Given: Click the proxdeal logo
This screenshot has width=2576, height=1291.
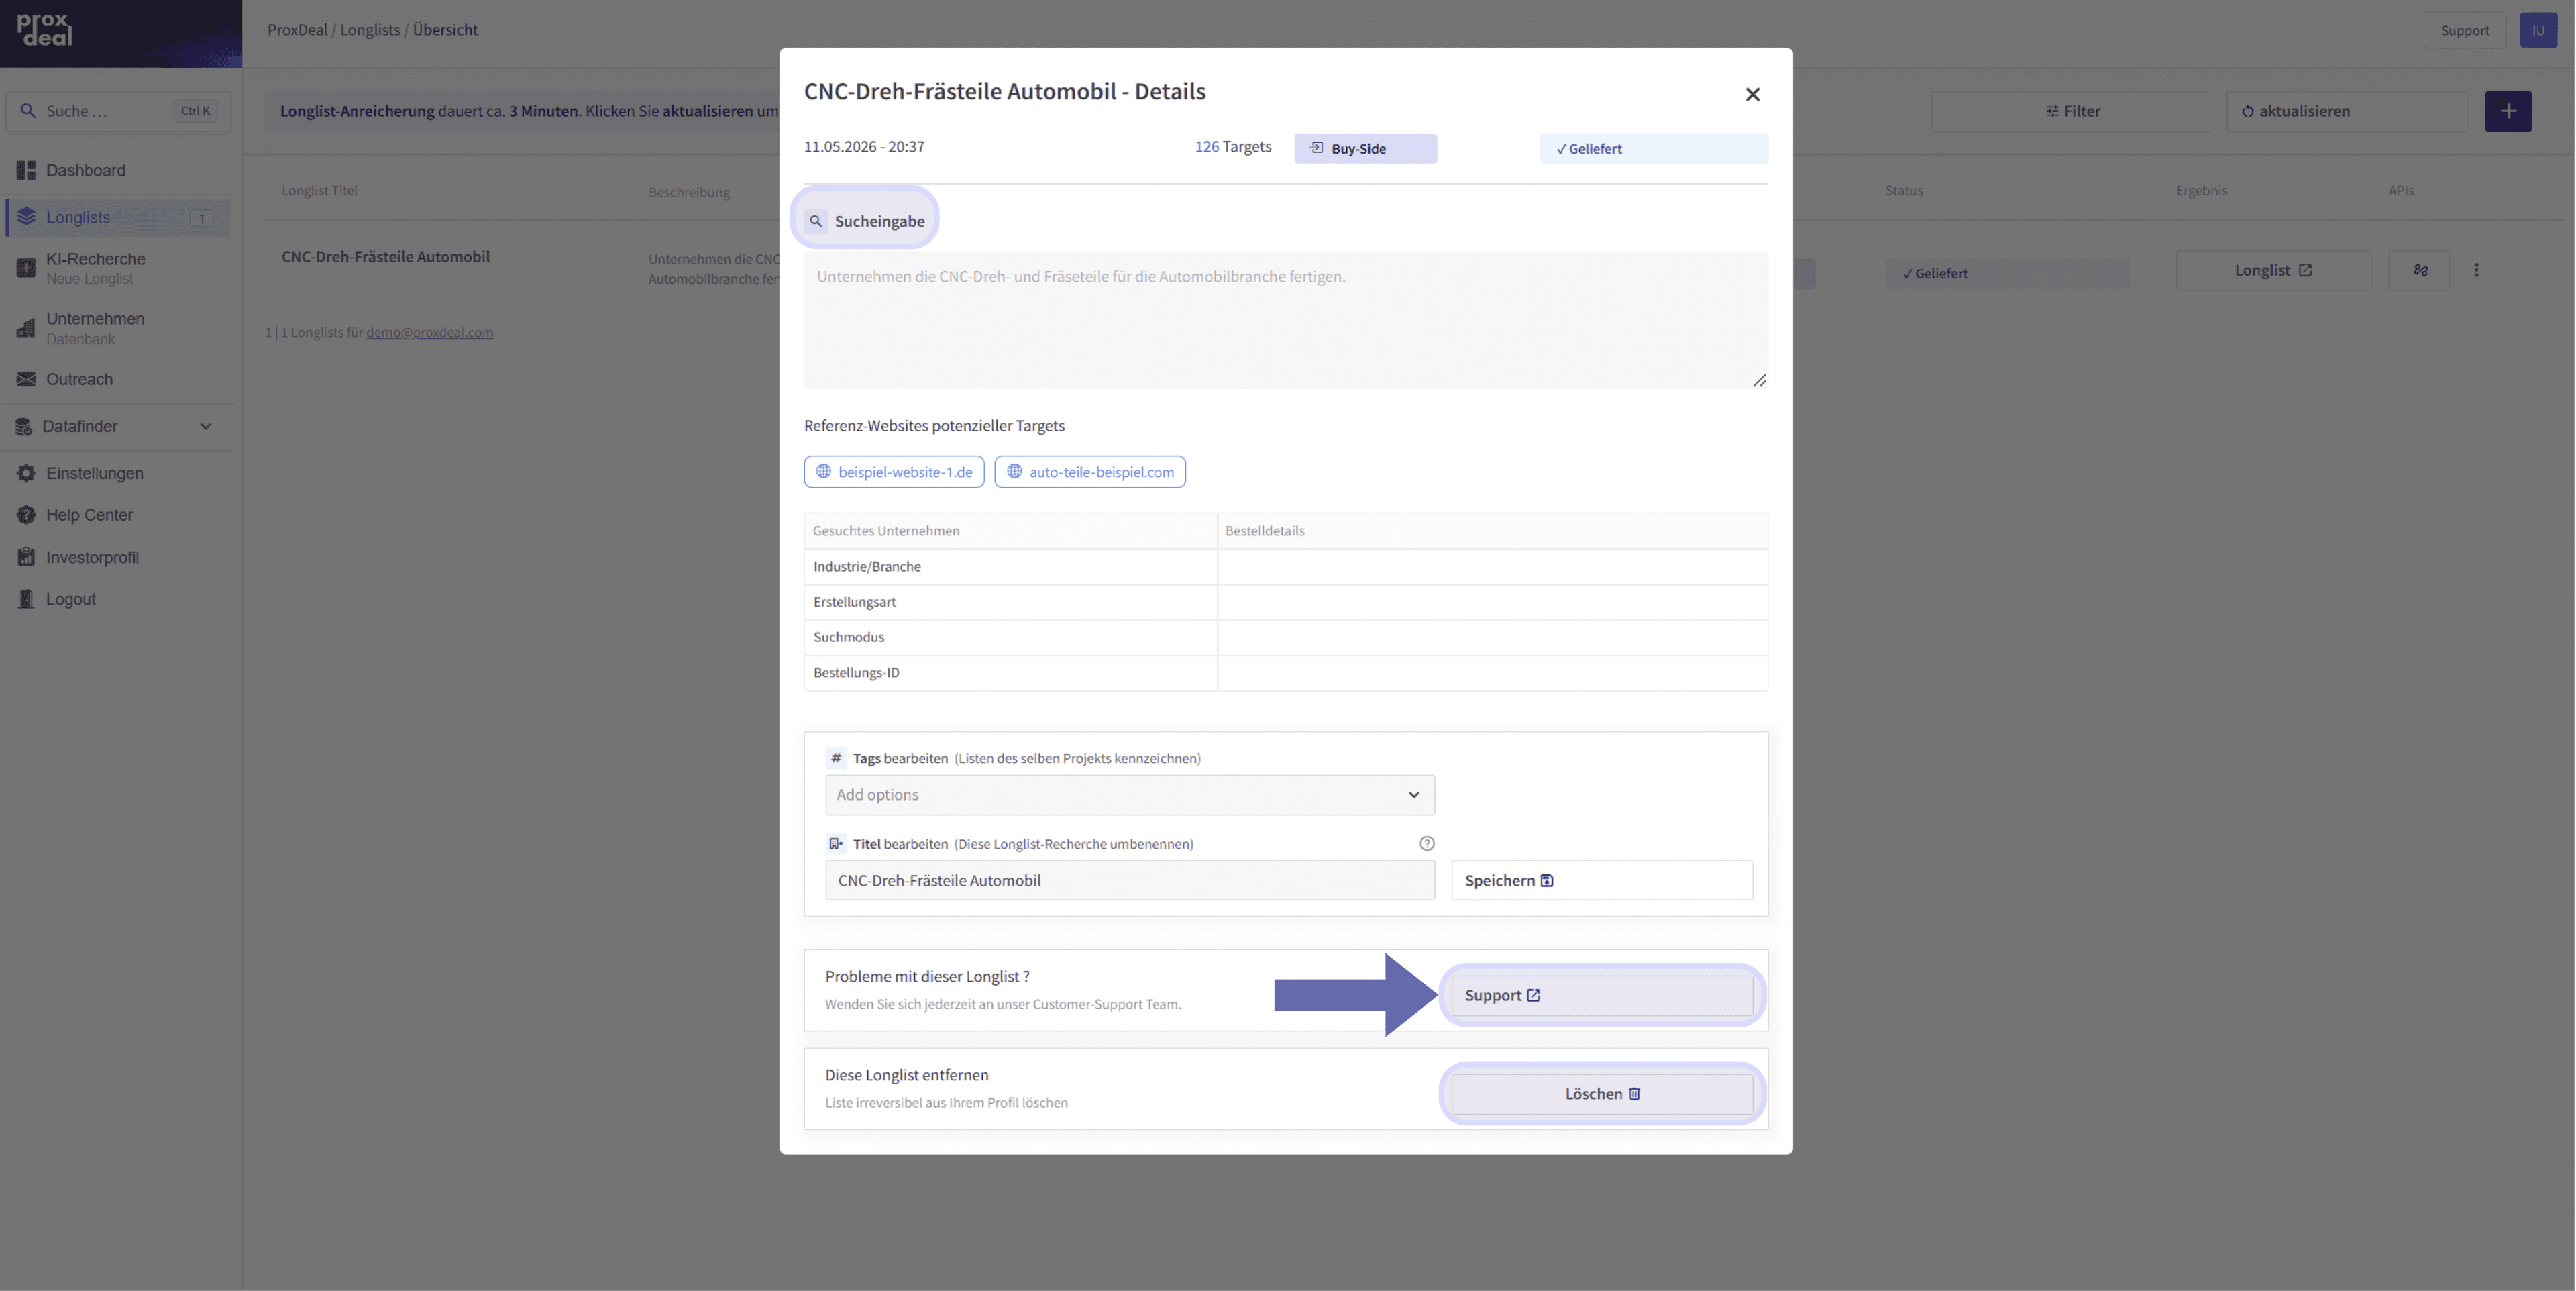Looking at the screenshot, I should (44, 30).
